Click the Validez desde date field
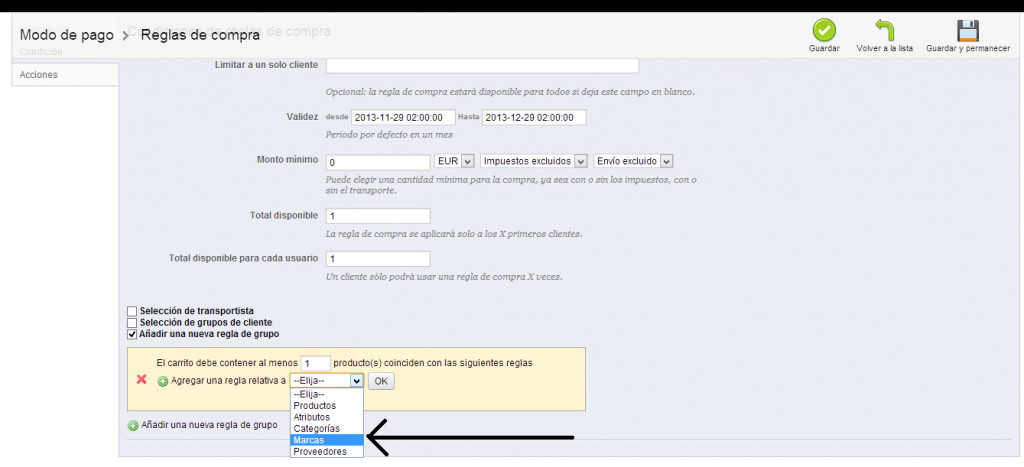1024x467 pixels. pos(403,117)
